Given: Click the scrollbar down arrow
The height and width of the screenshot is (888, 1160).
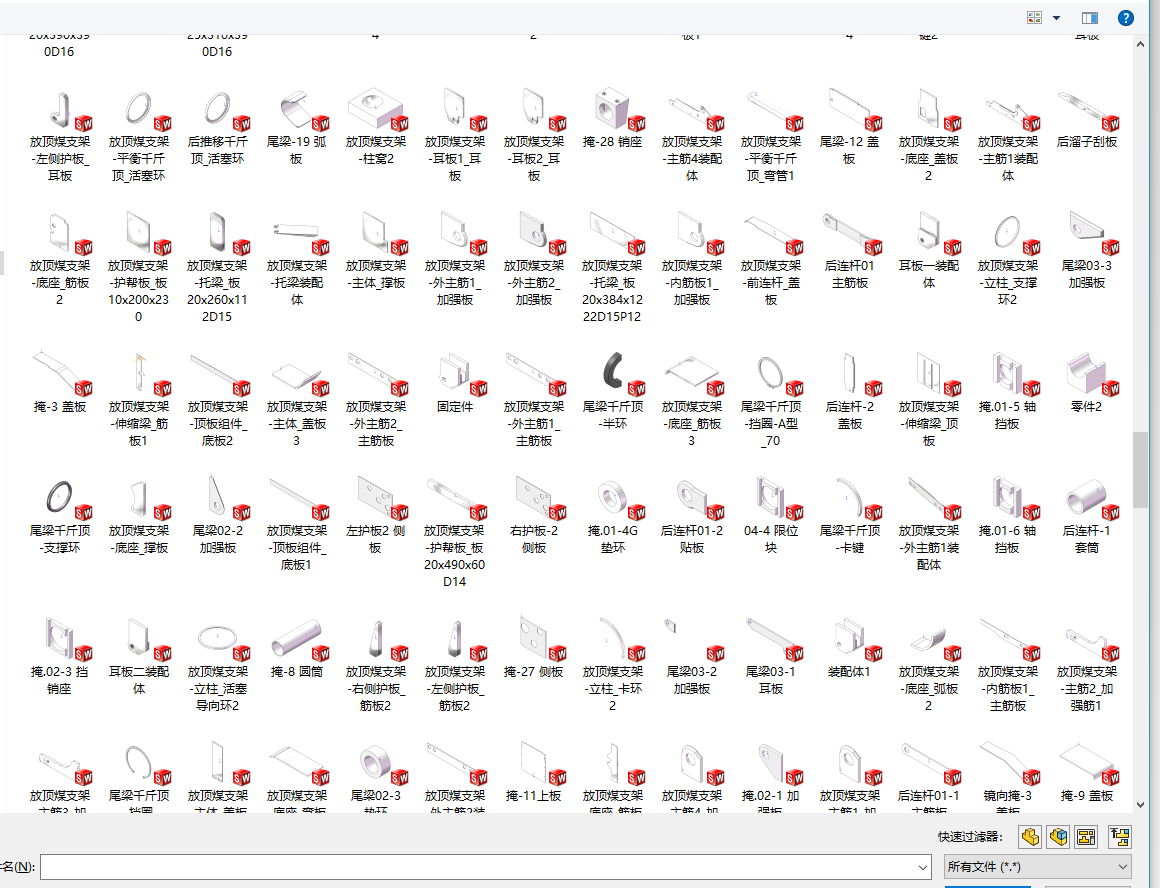Looking at the screenshot, I should pos(1140,805).
